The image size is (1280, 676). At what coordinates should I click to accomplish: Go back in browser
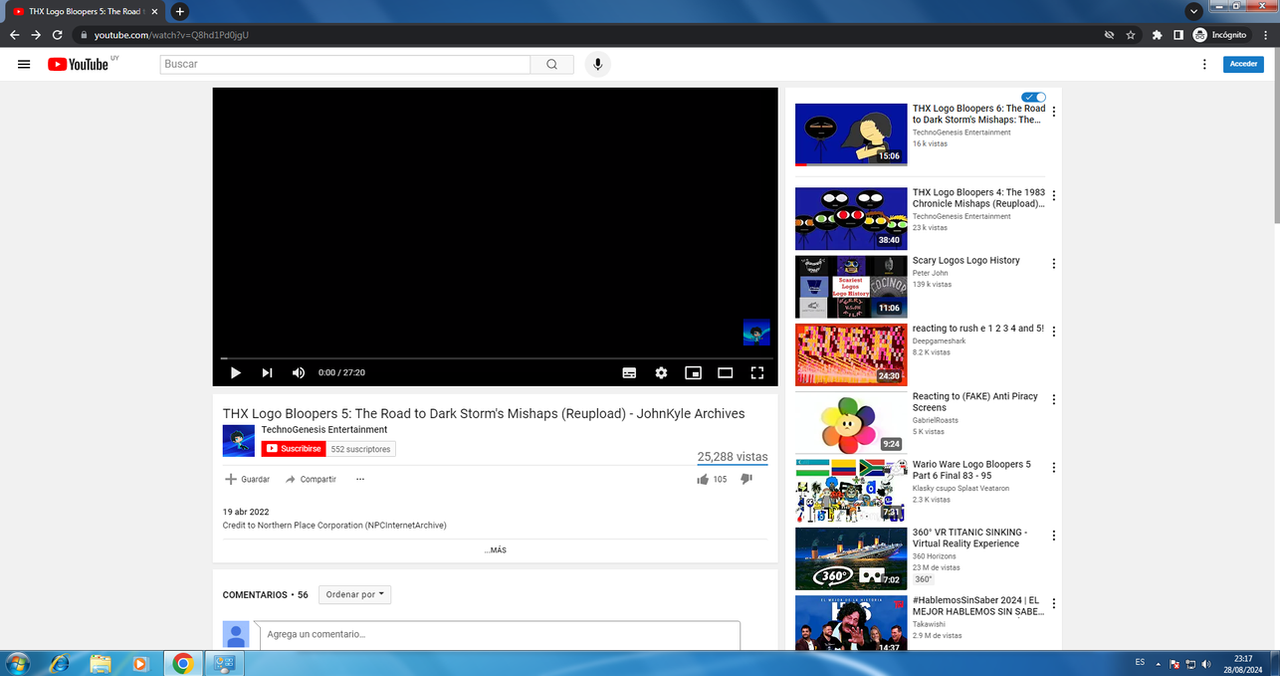(x=14, y=35)
